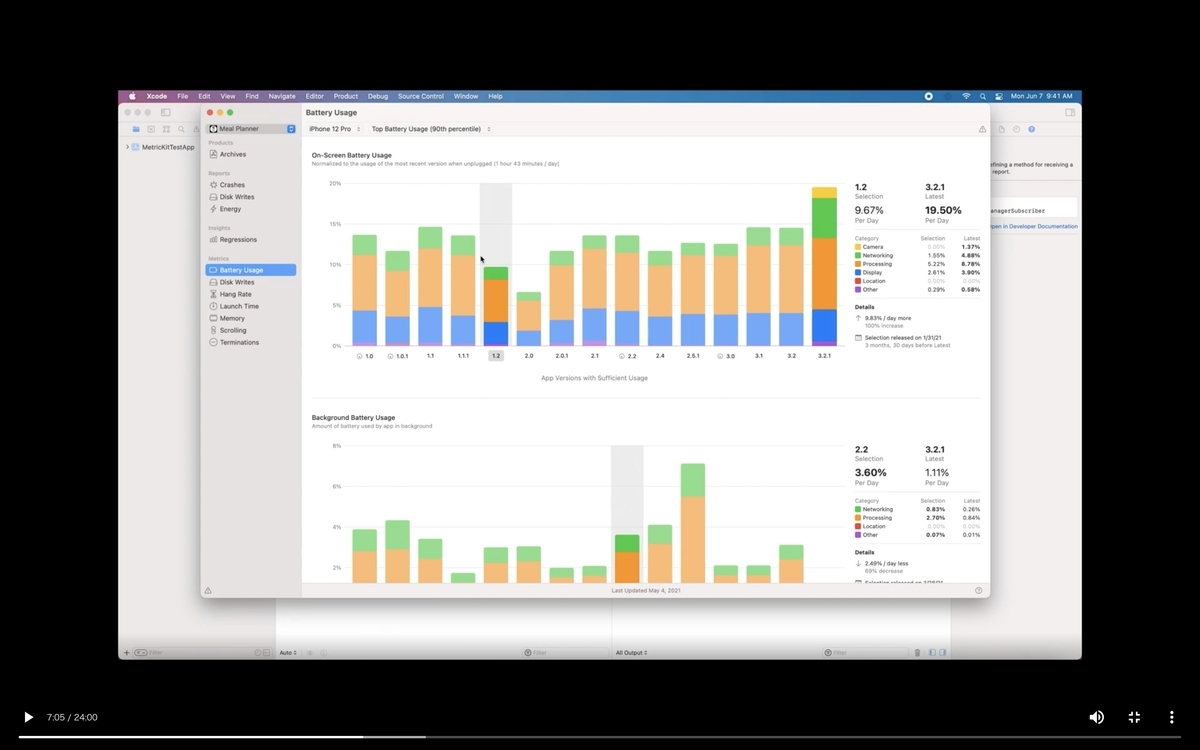Image resolution: width=1200 pixels, height=750 pixels.
Task: Click "Last Updated May 4, 2021" status text
Action: tap(646, 591)
